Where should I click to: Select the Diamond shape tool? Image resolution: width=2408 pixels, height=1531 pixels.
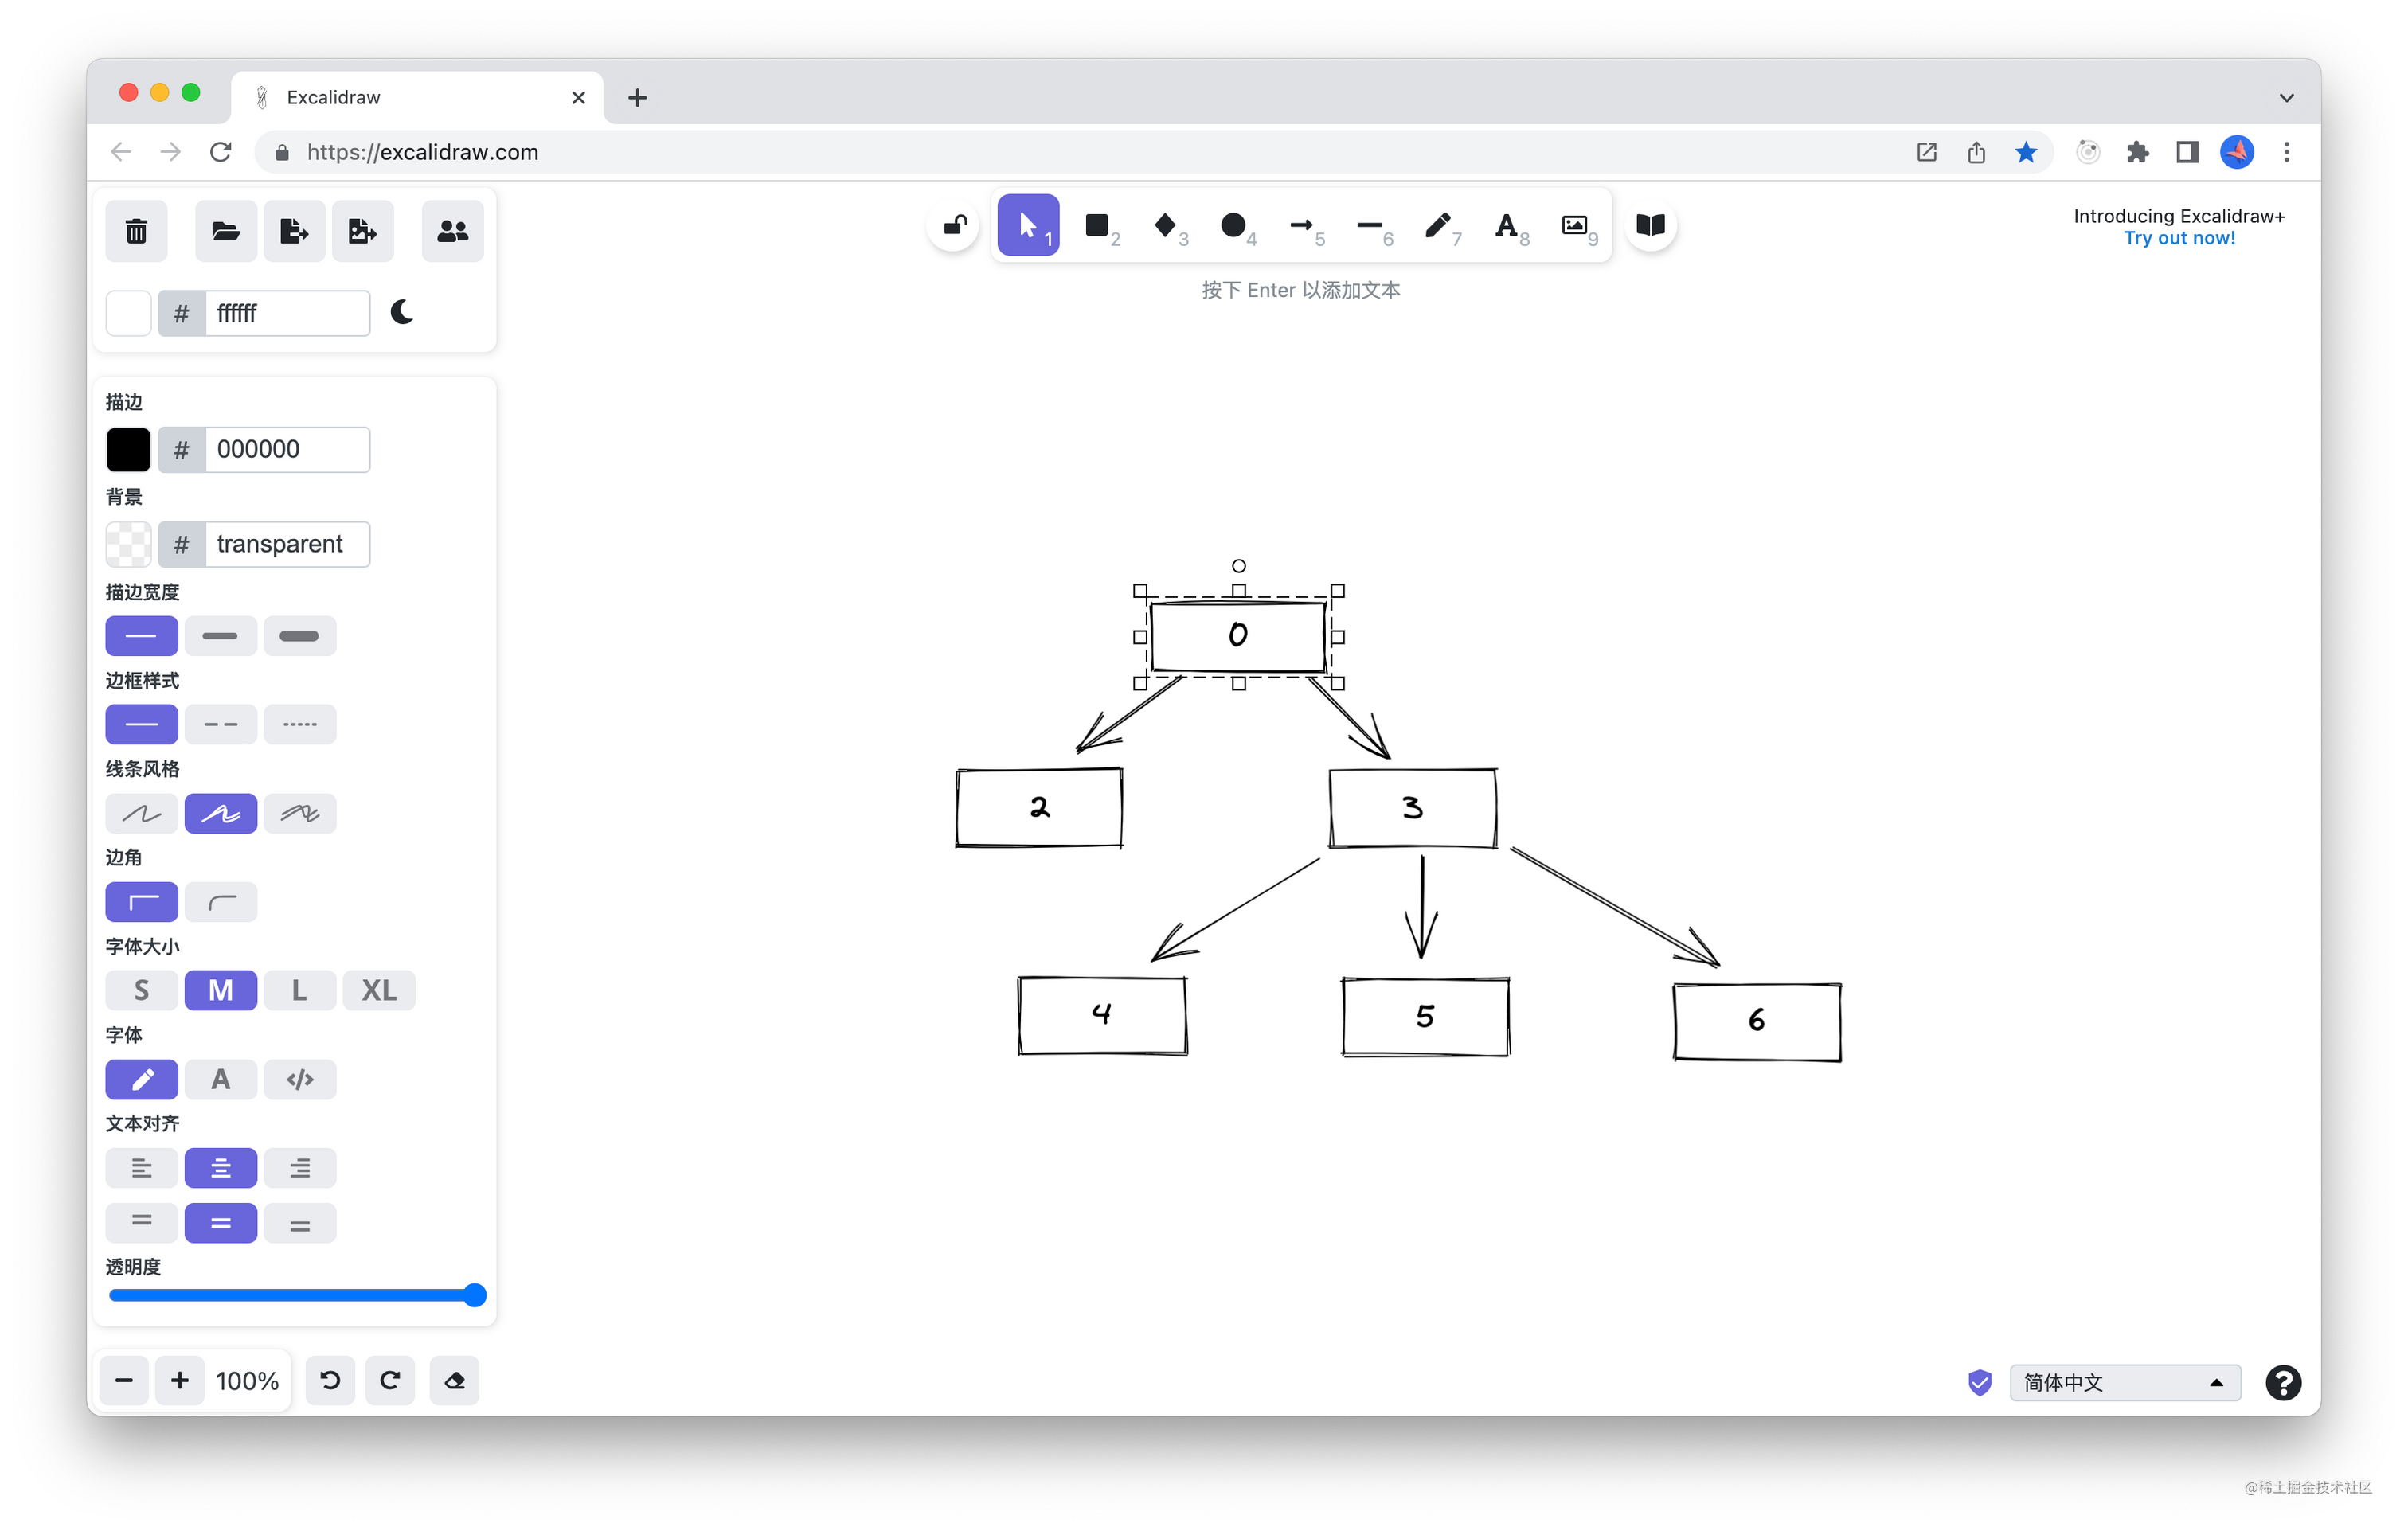point(1165,226)
